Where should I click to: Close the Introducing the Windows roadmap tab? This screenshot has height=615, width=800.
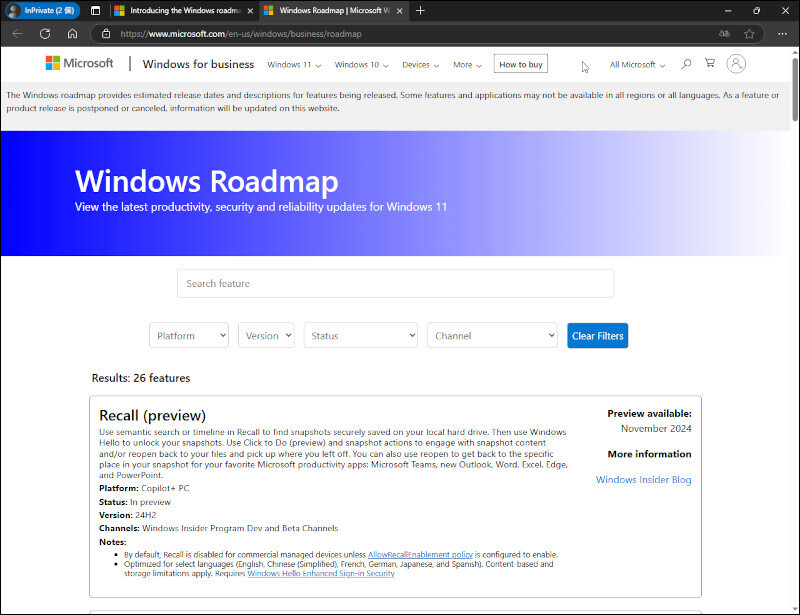[x=250, y=11]
